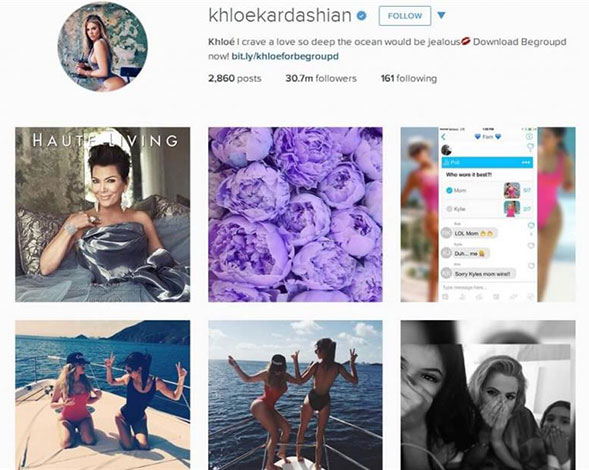Viewport: 589px width, 470px height.
Task: Open the boat deck kneeling photo post
Action: point(103,395)
